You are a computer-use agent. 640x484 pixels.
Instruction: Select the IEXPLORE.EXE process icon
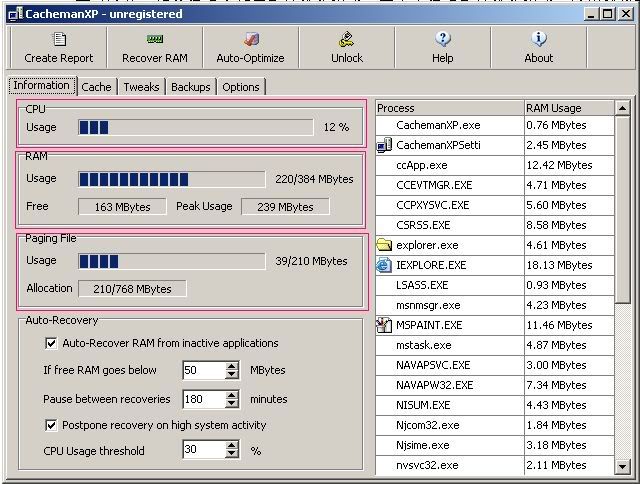point(385,265)
